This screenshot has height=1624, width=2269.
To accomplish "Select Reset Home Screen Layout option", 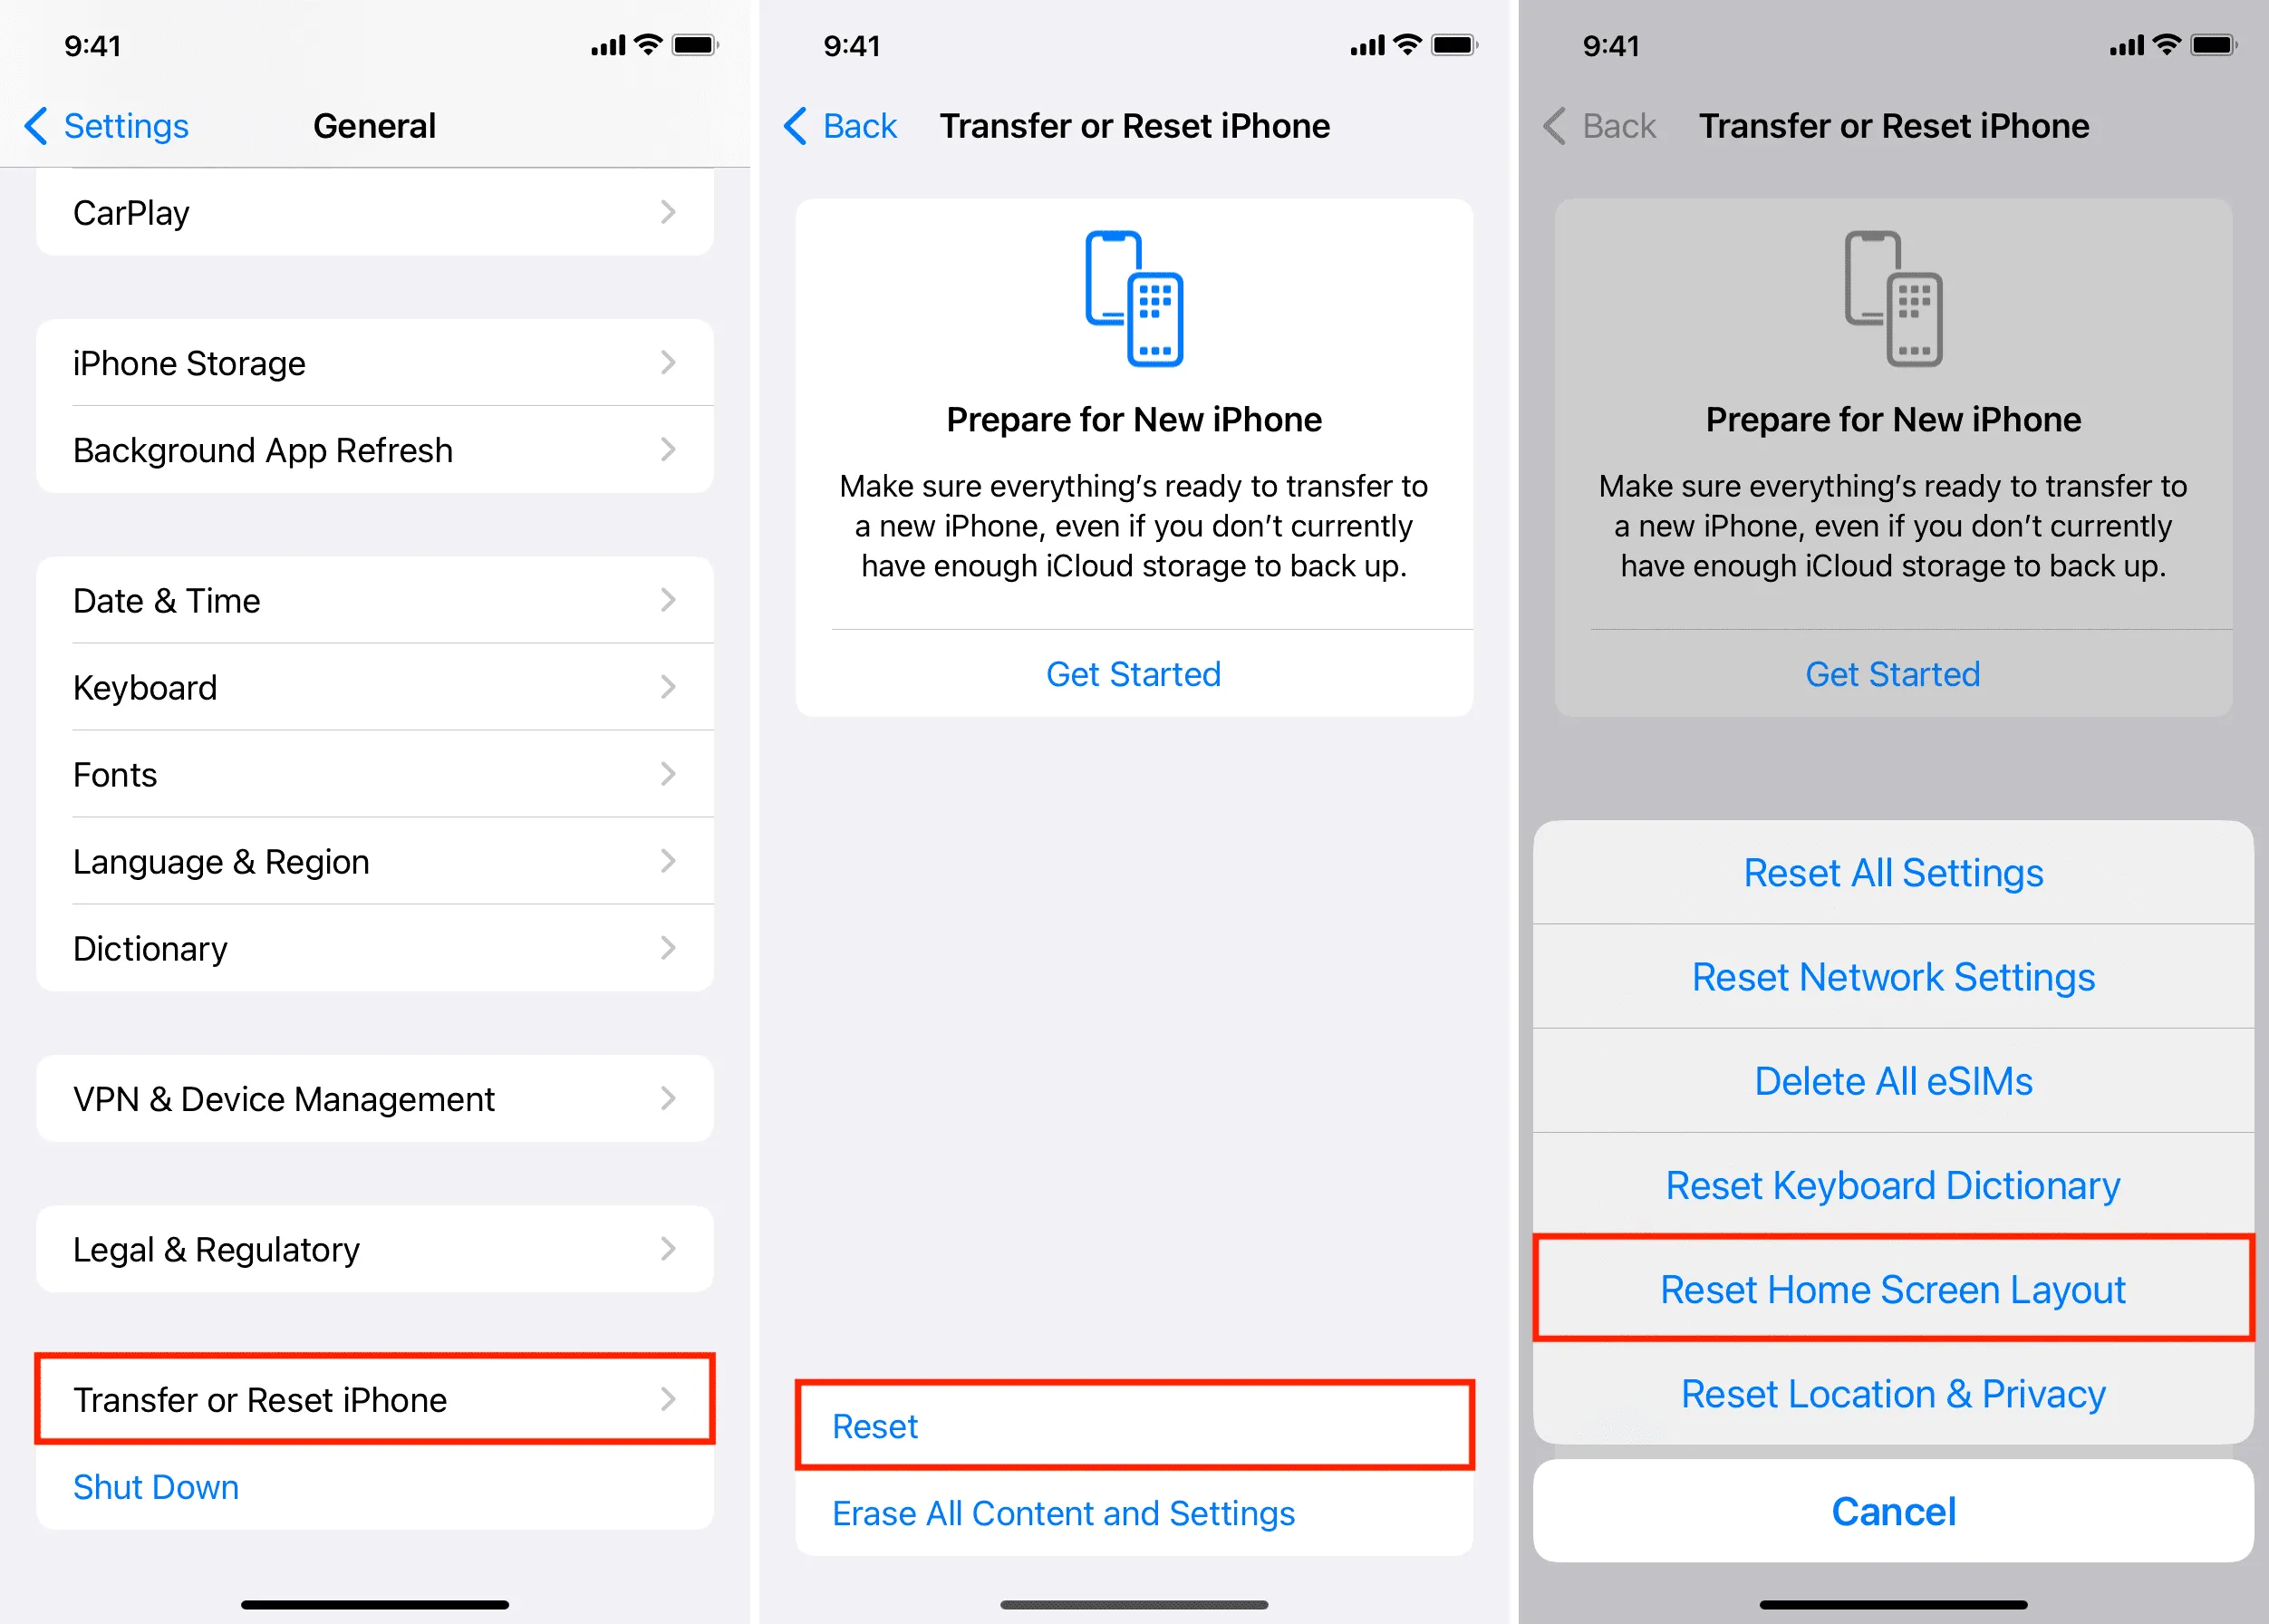I will (x=1895, y=1281).
